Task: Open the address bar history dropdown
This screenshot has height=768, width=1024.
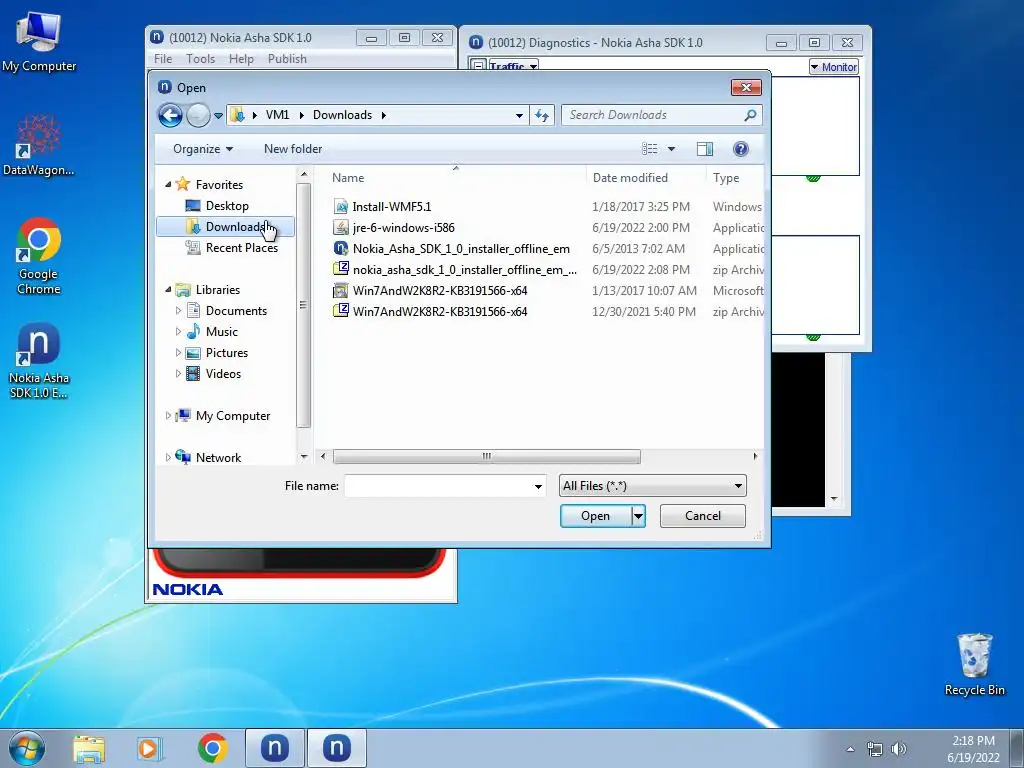Action: coord(519,116)
